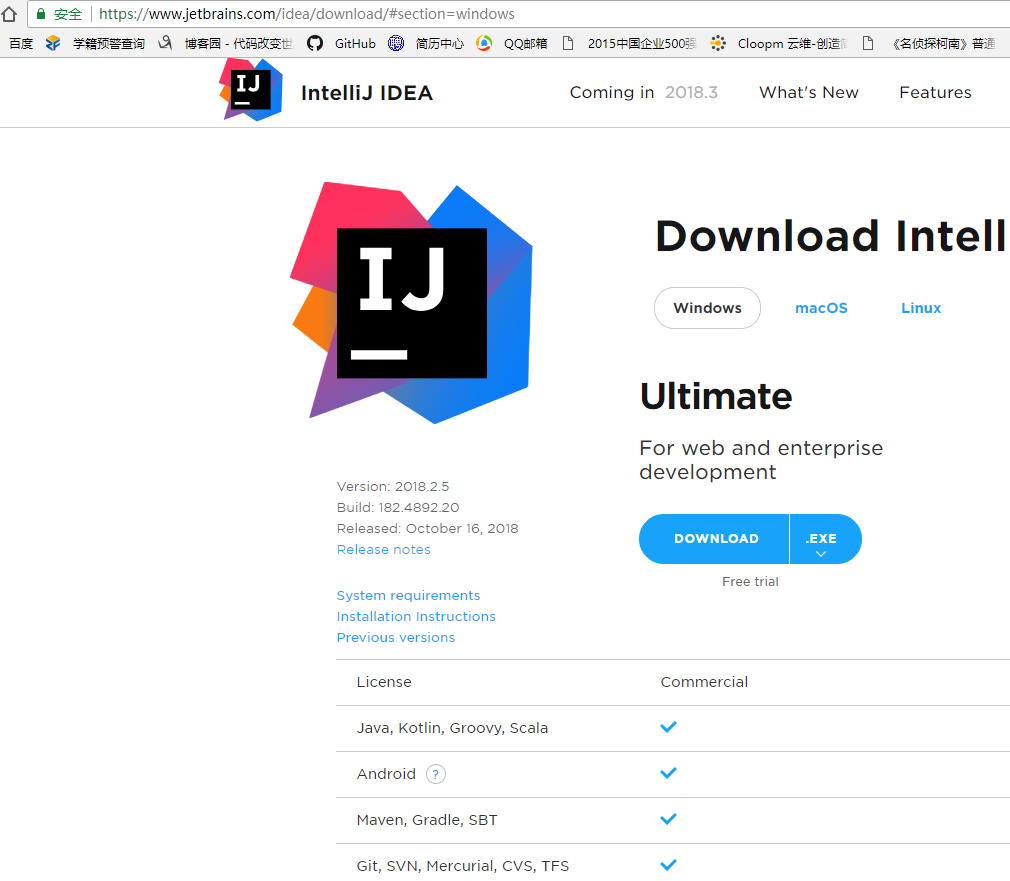Open the 2015中国企业500强 bookmark
Image resolution: width=1010 pixels, height=881 pixels.
[629, 43]
